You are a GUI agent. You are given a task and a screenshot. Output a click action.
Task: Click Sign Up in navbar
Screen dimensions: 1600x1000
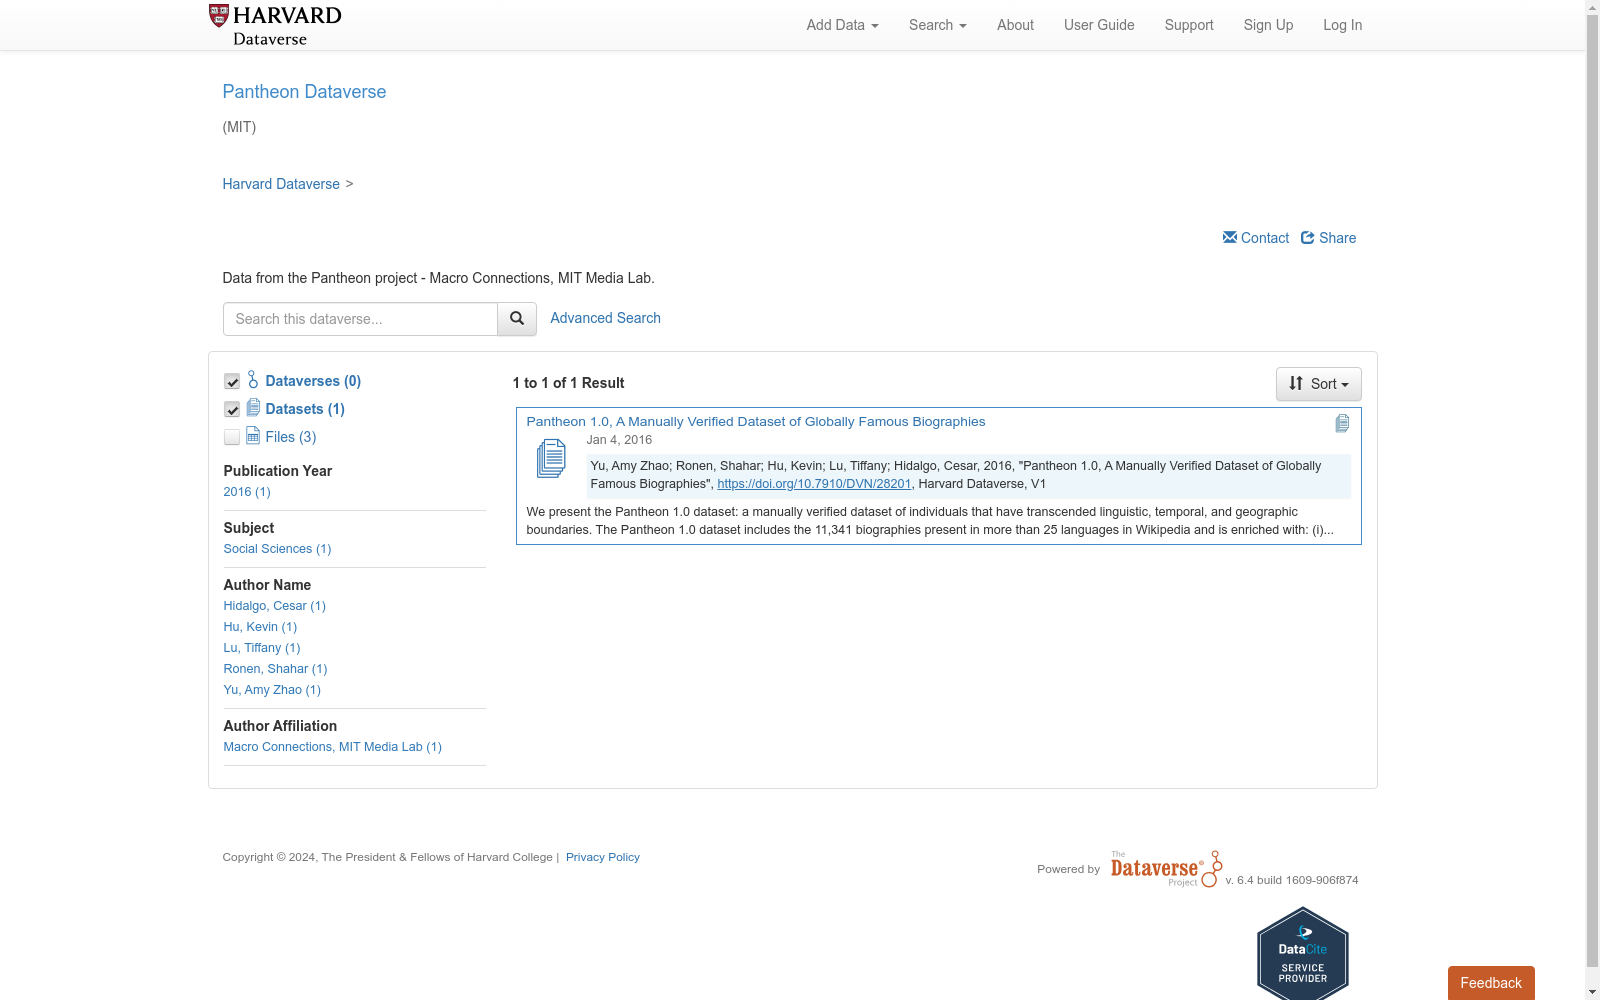point(1268,25)
